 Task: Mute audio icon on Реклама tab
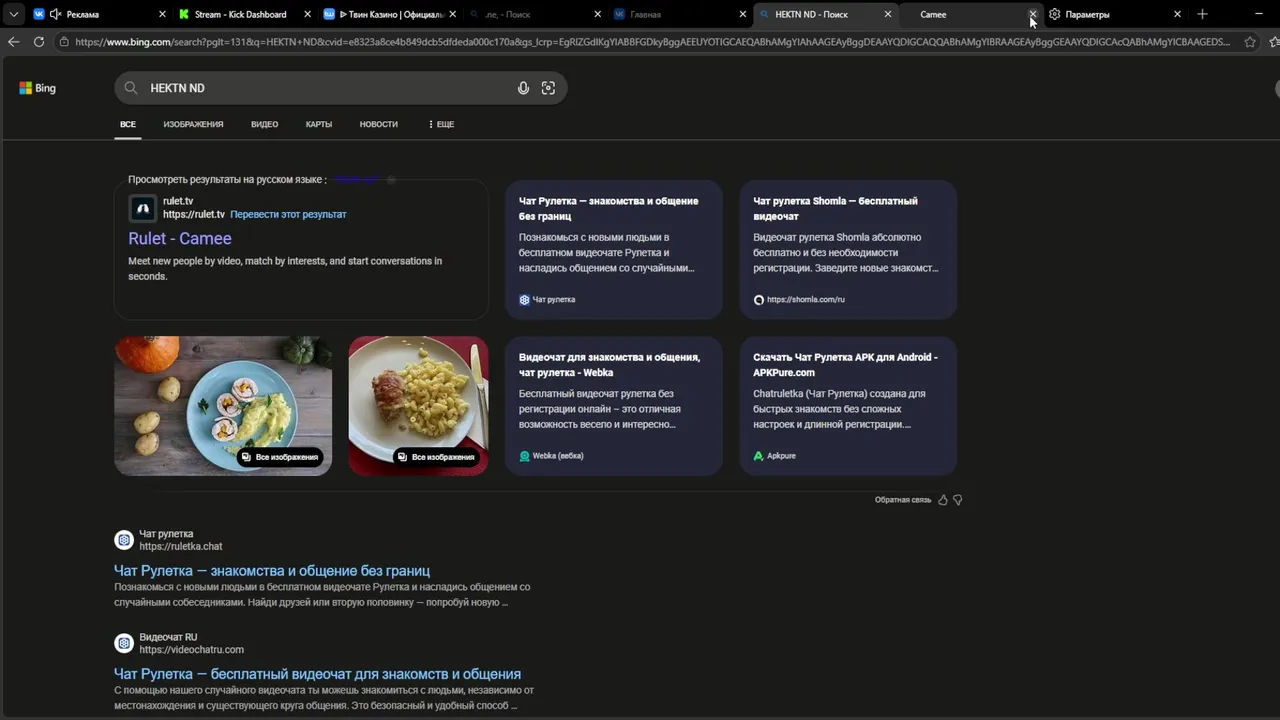55,14
